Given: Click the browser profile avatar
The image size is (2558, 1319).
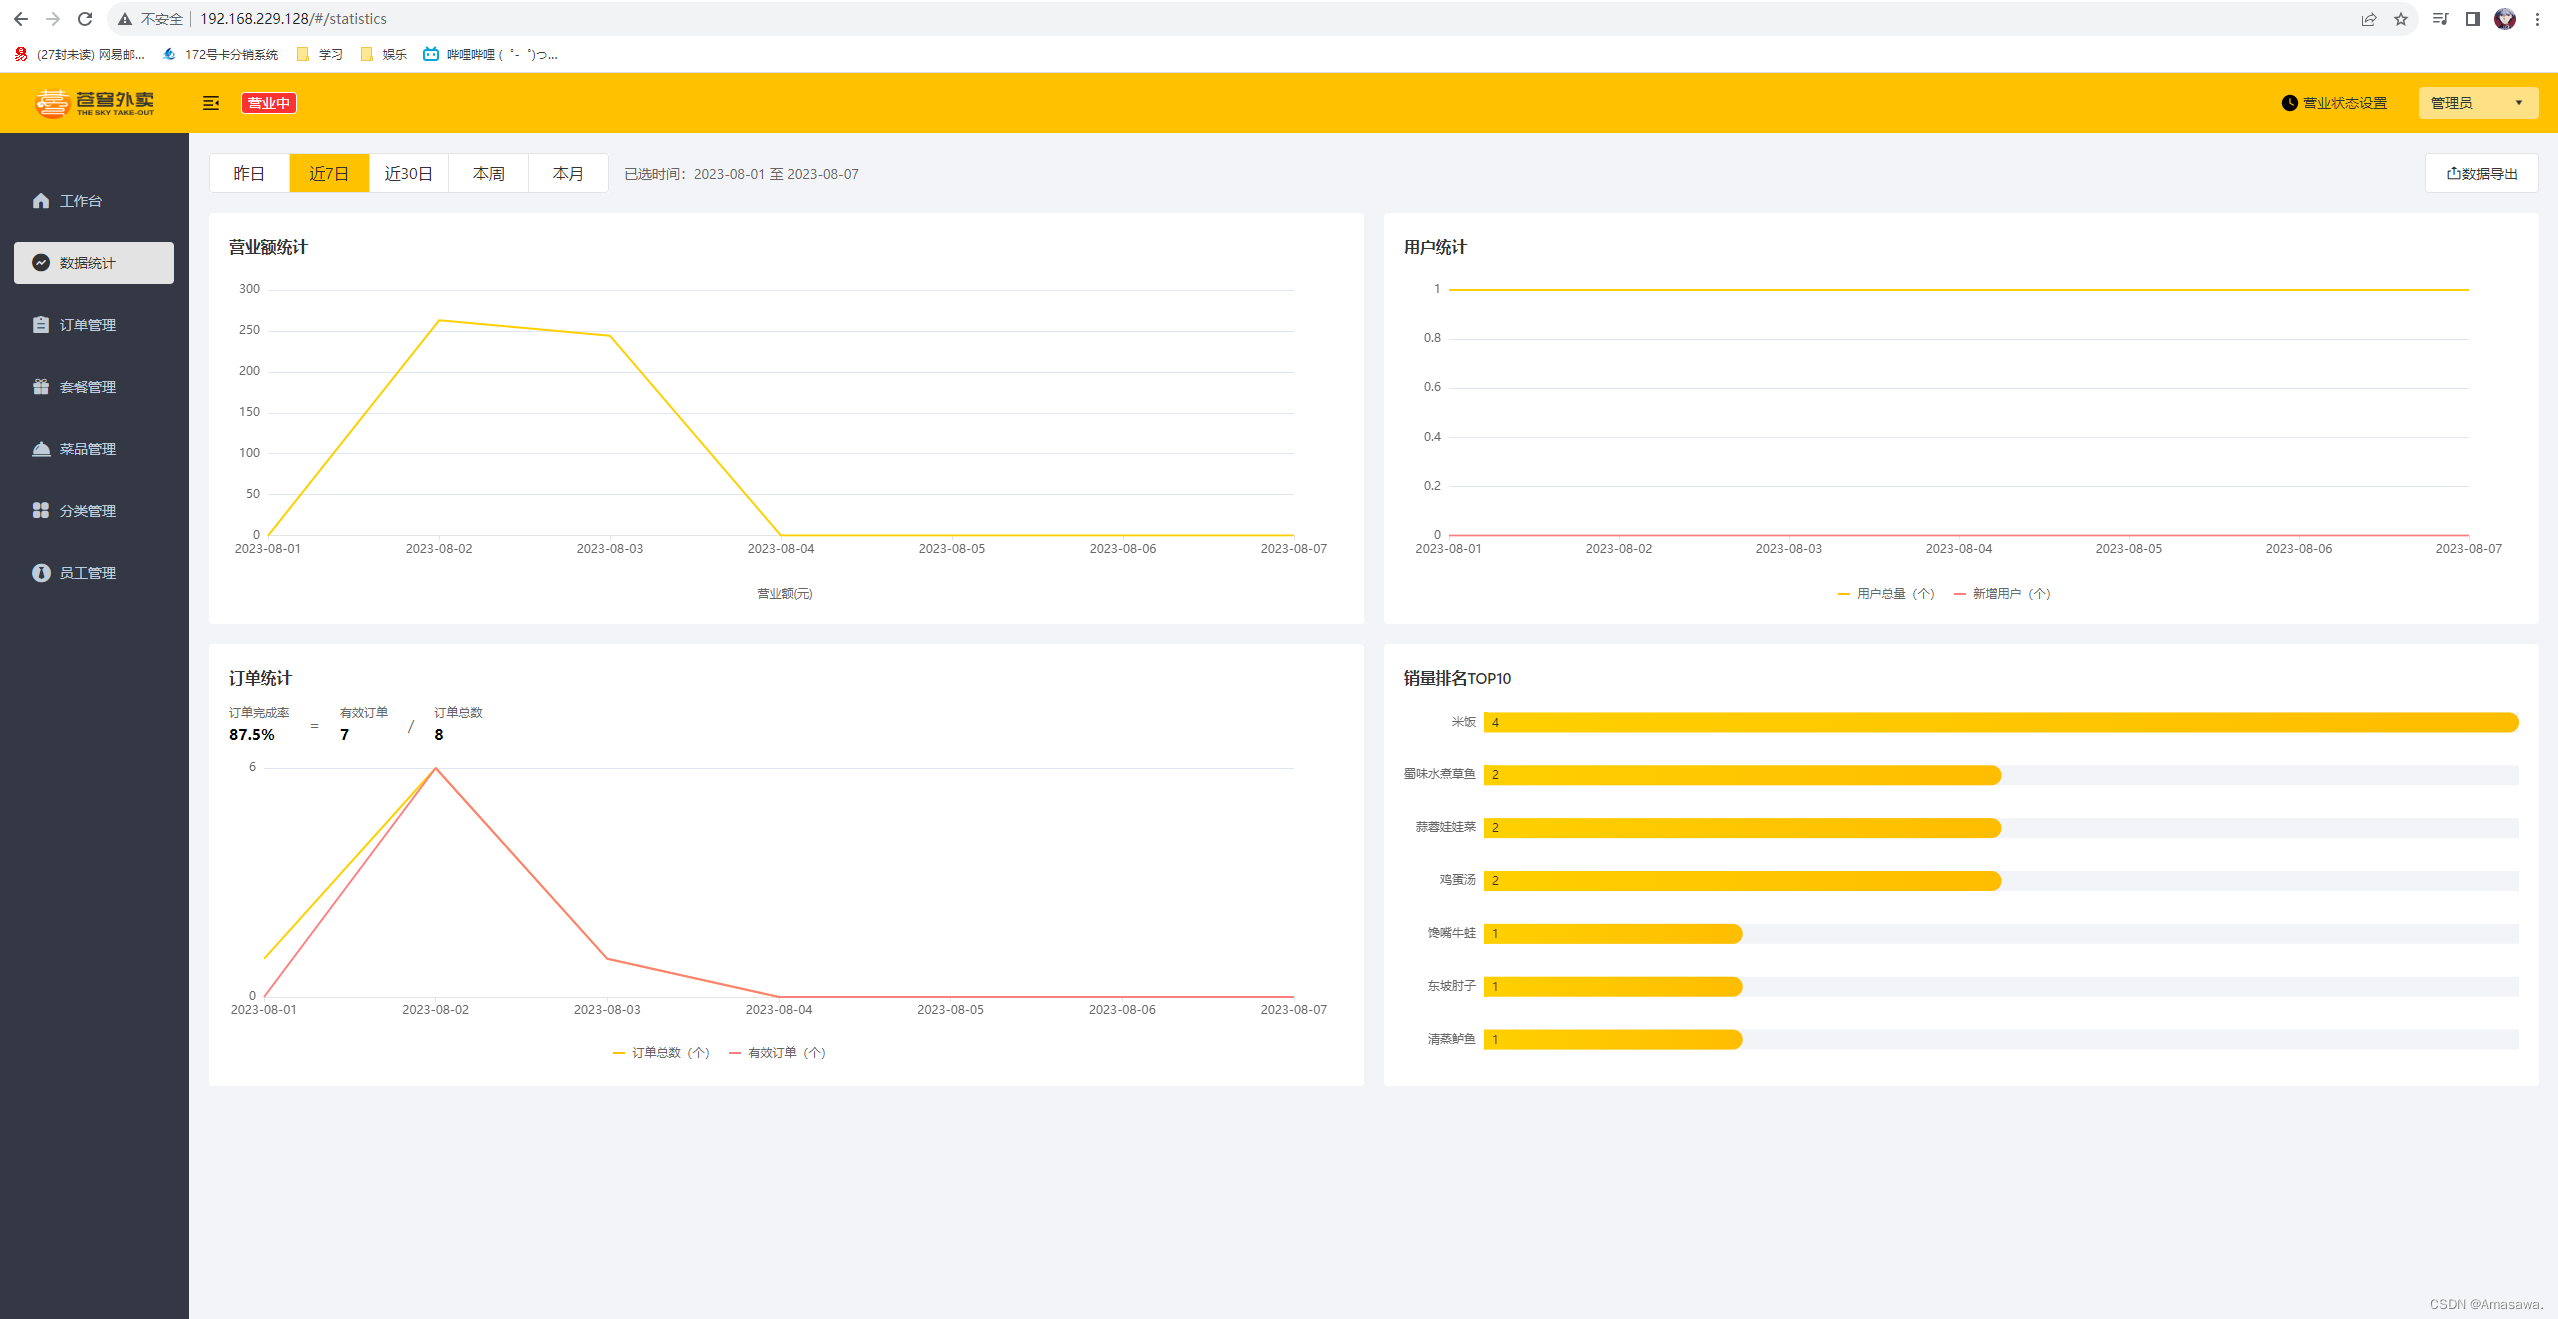Looking at the screenshot, I should pyautogui.click(x=2505, y=19).
